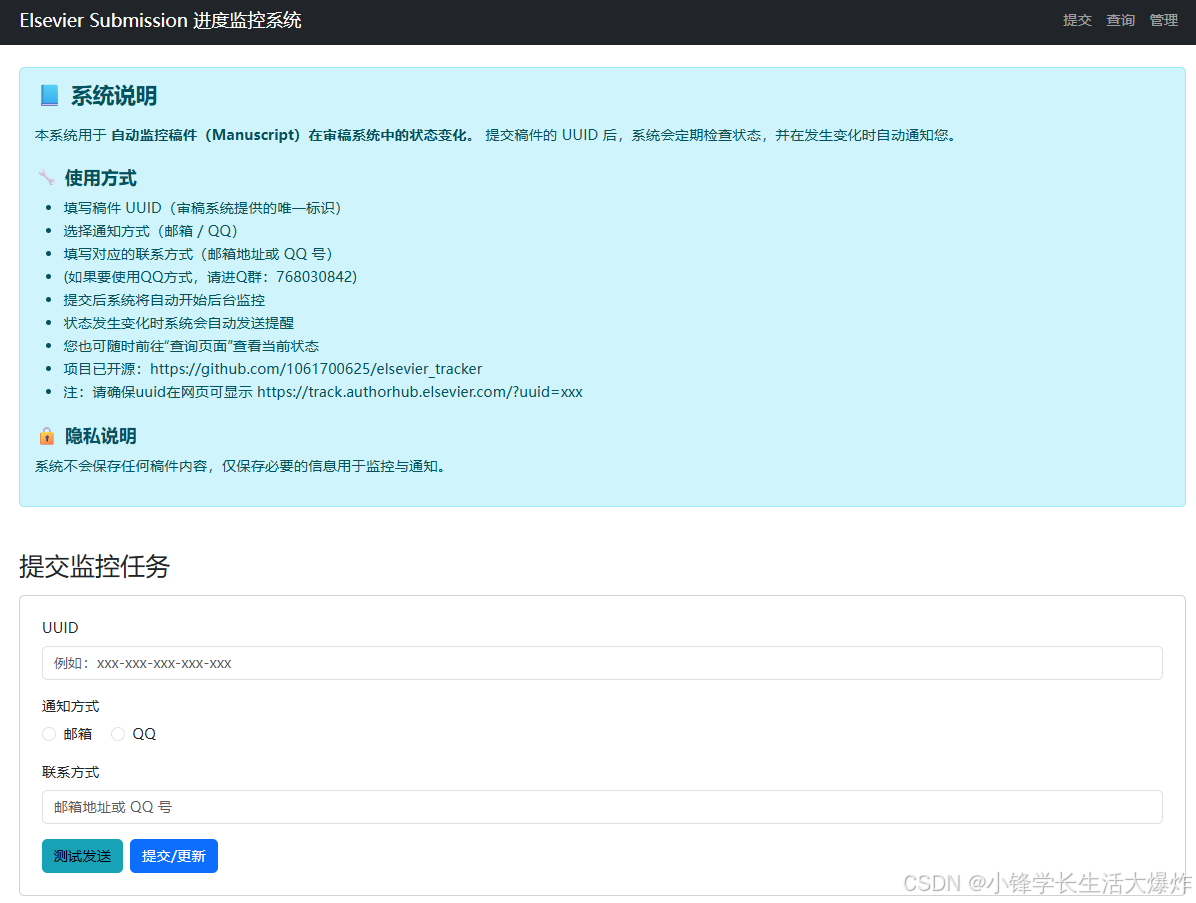Click the 提交监控任务 heading
1196x903 pixels.
[x=95, y=566]
